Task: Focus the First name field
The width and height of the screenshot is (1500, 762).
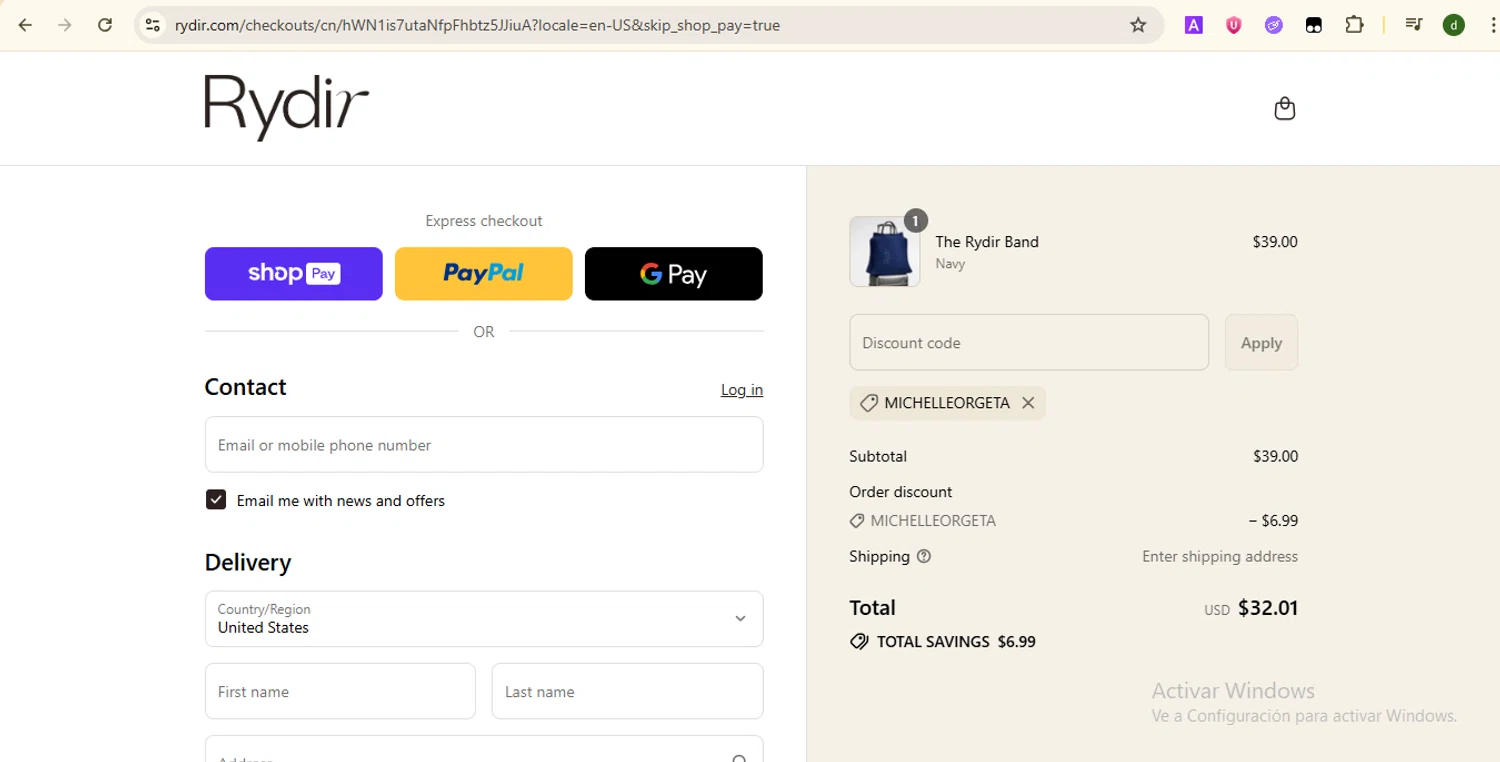Action: (340, 691)
